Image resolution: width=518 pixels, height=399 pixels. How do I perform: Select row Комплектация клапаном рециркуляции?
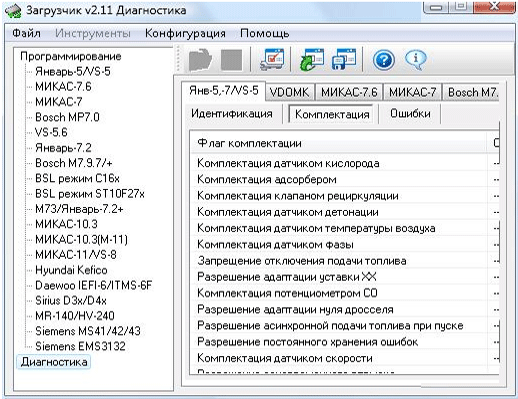click(345, 196)
